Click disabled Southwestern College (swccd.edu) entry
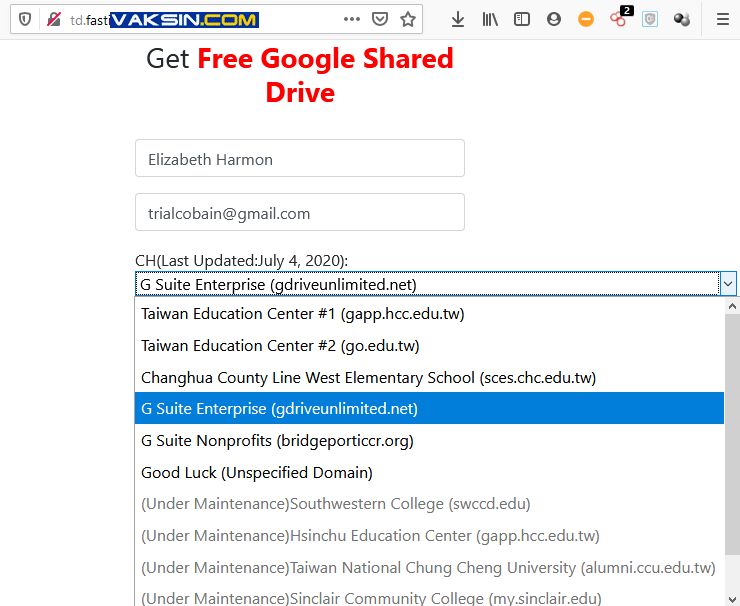Viewport: 740px width, 606px height. (429, 504)
